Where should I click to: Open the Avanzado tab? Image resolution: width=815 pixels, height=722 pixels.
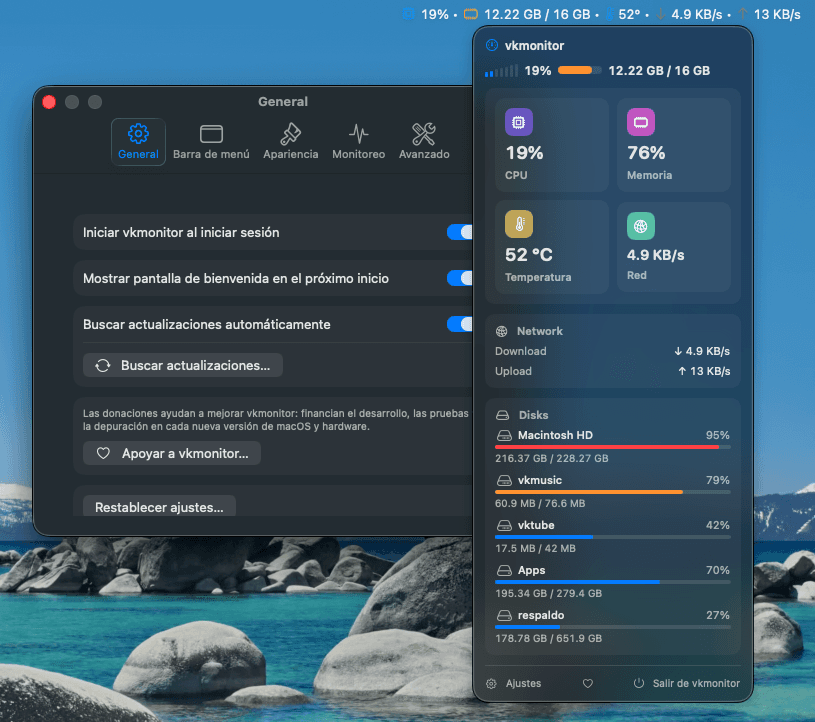tap(424, 141)
